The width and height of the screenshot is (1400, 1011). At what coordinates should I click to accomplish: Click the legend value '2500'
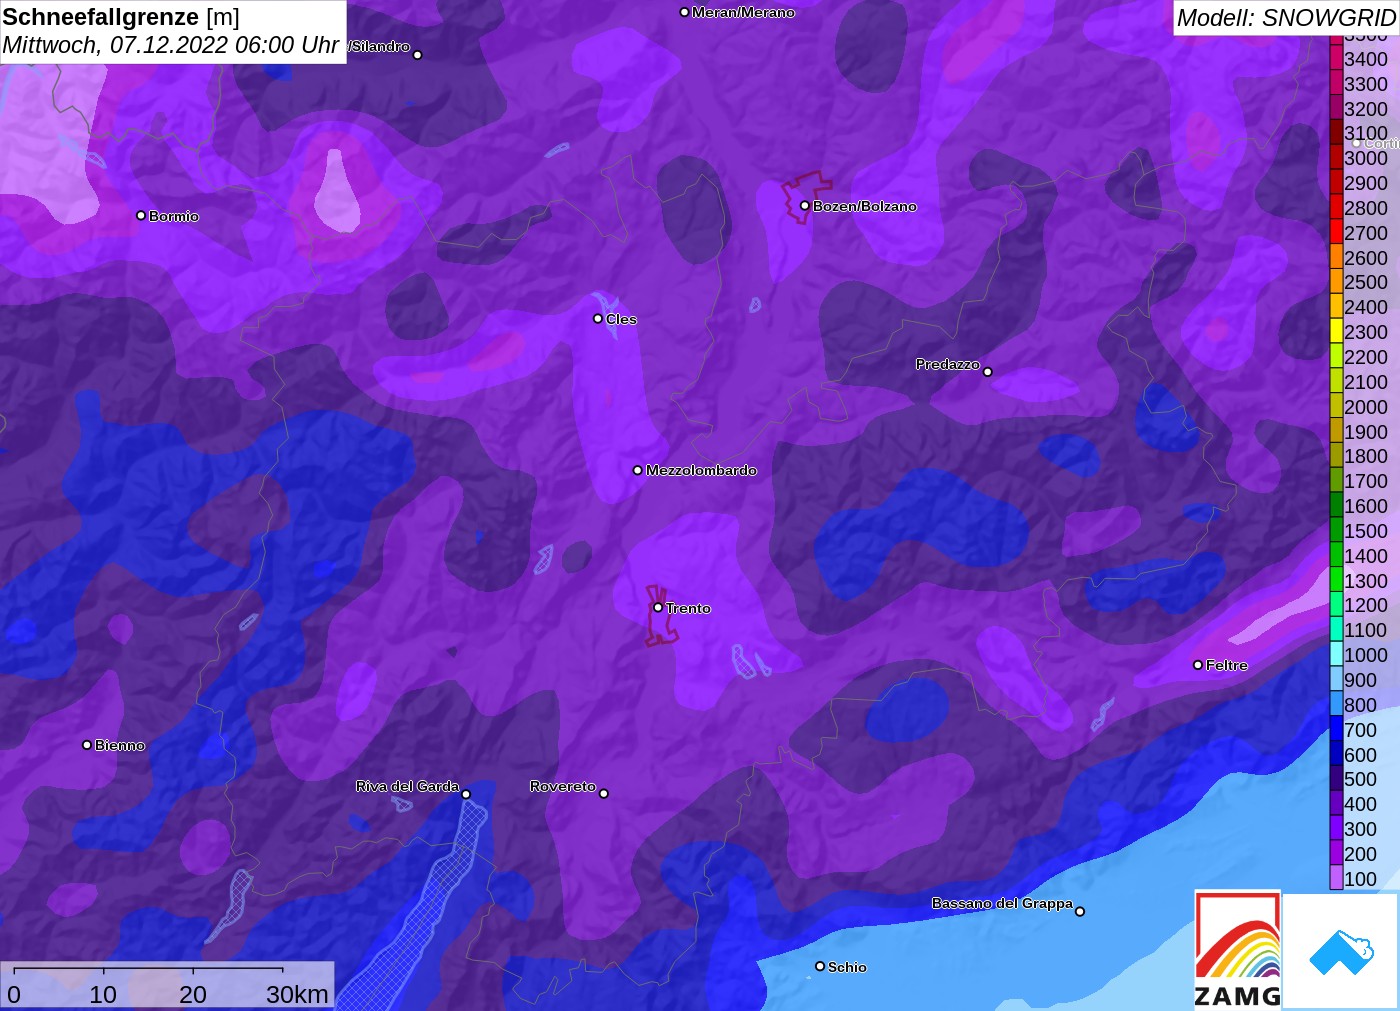(x=1366, y=282)
